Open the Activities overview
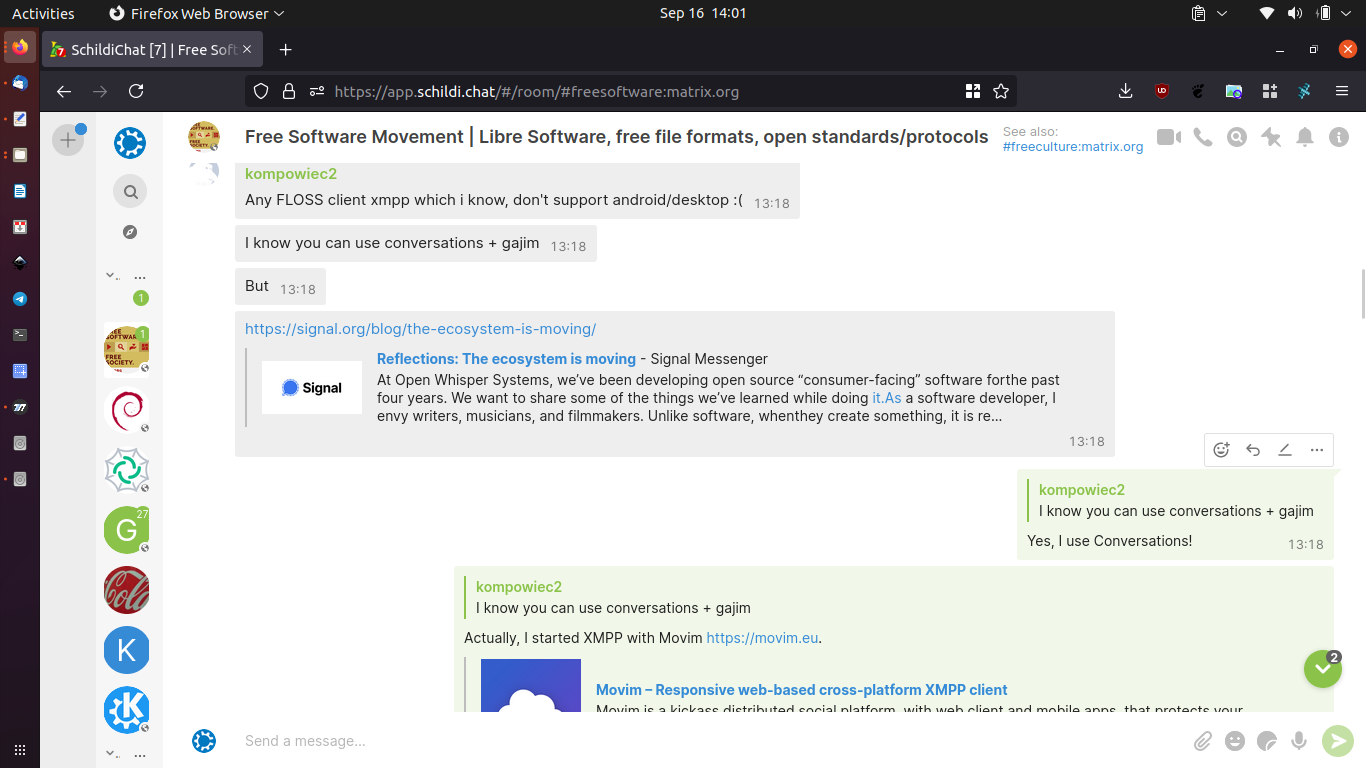This screenshot has width=1366, height=768. click(x=43, y=13)
